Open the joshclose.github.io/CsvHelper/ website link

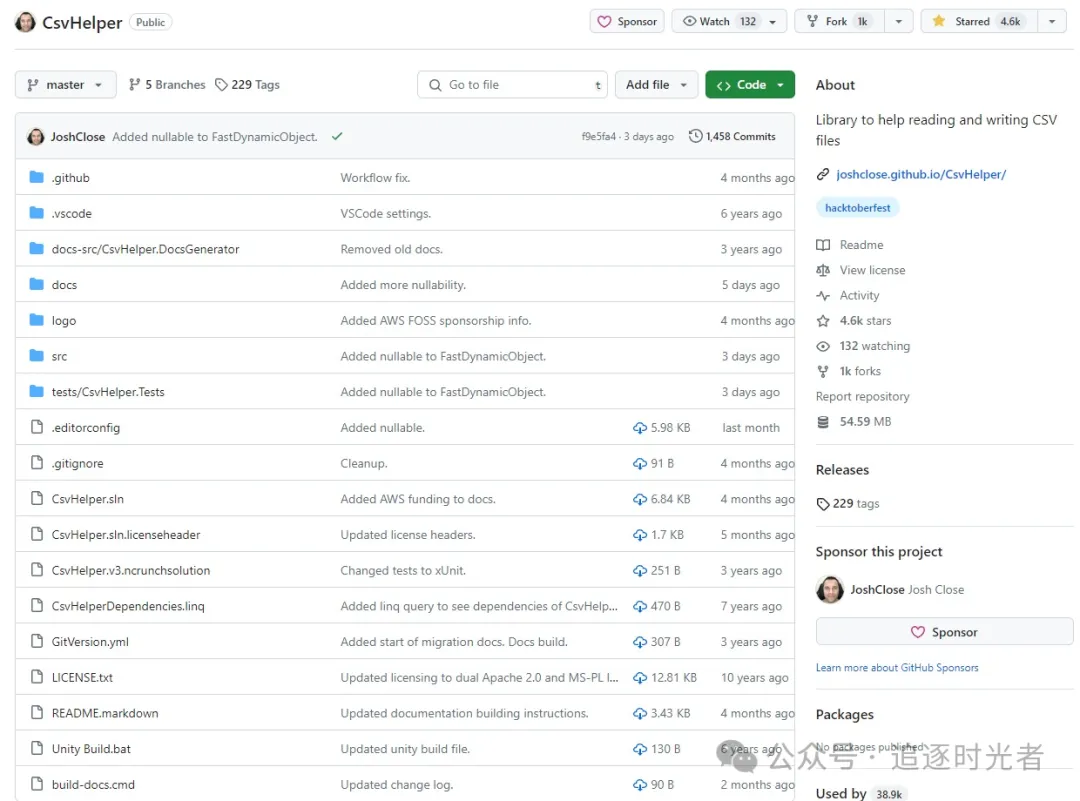[x=920, y=174]
